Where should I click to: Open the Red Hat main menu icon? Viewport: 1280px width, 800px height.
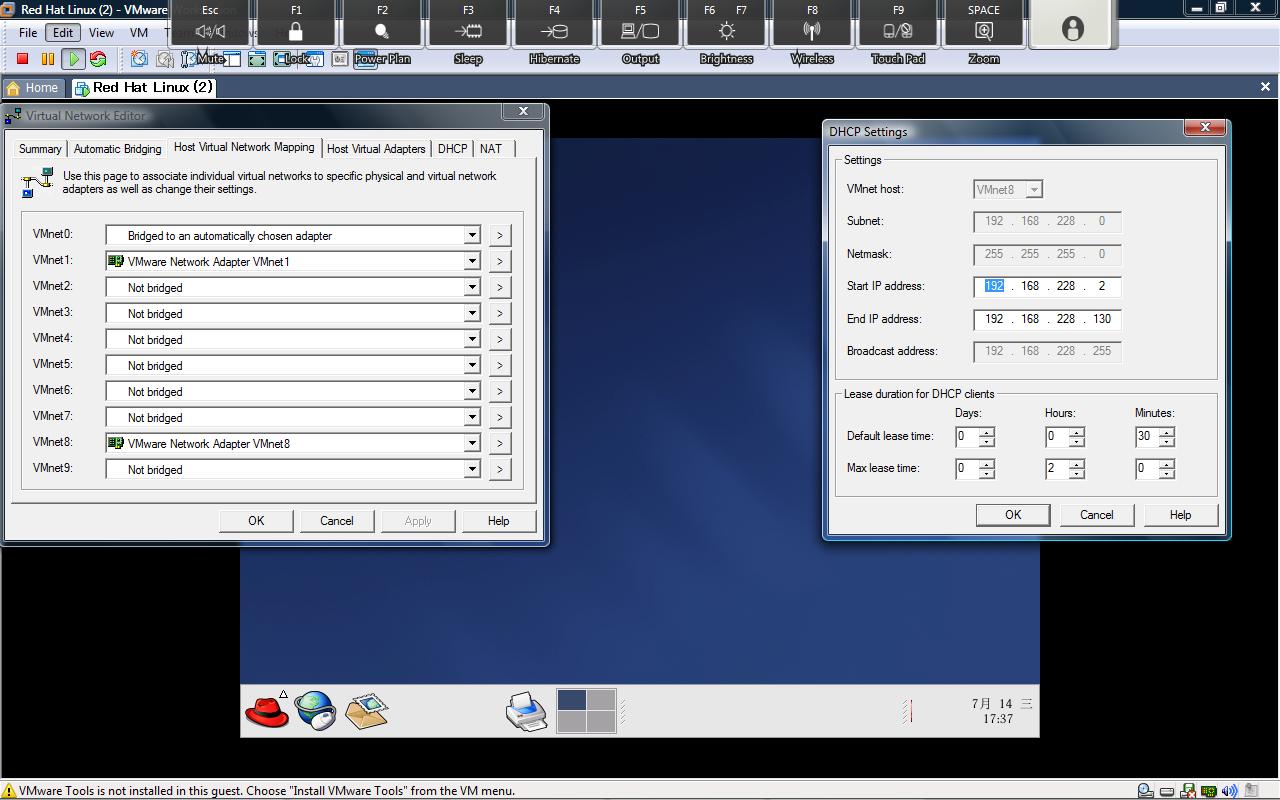click(266, 710)
